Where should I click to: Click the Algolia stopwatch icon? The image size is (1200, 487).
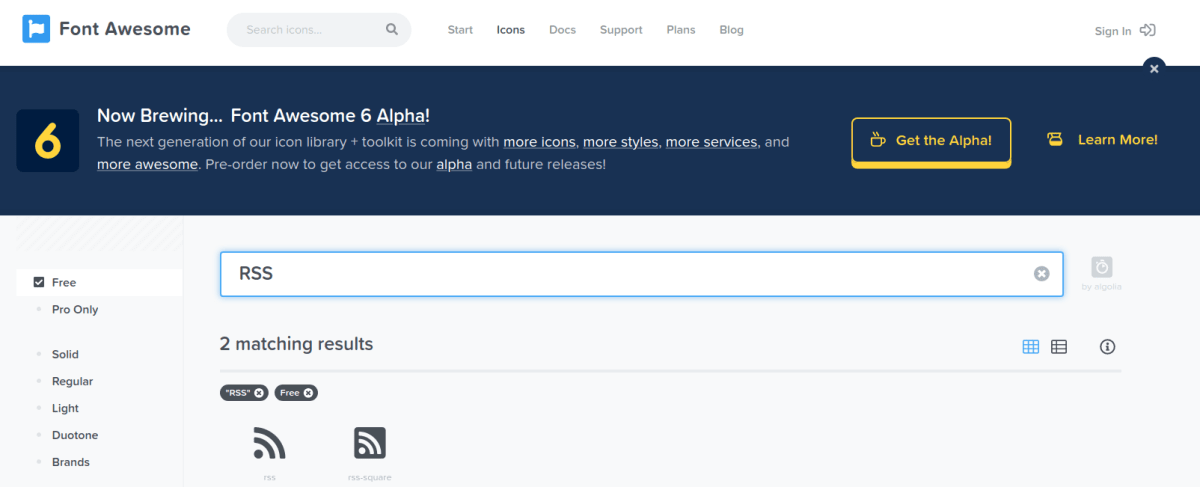pyautogui.click(x=1102, y=267)
